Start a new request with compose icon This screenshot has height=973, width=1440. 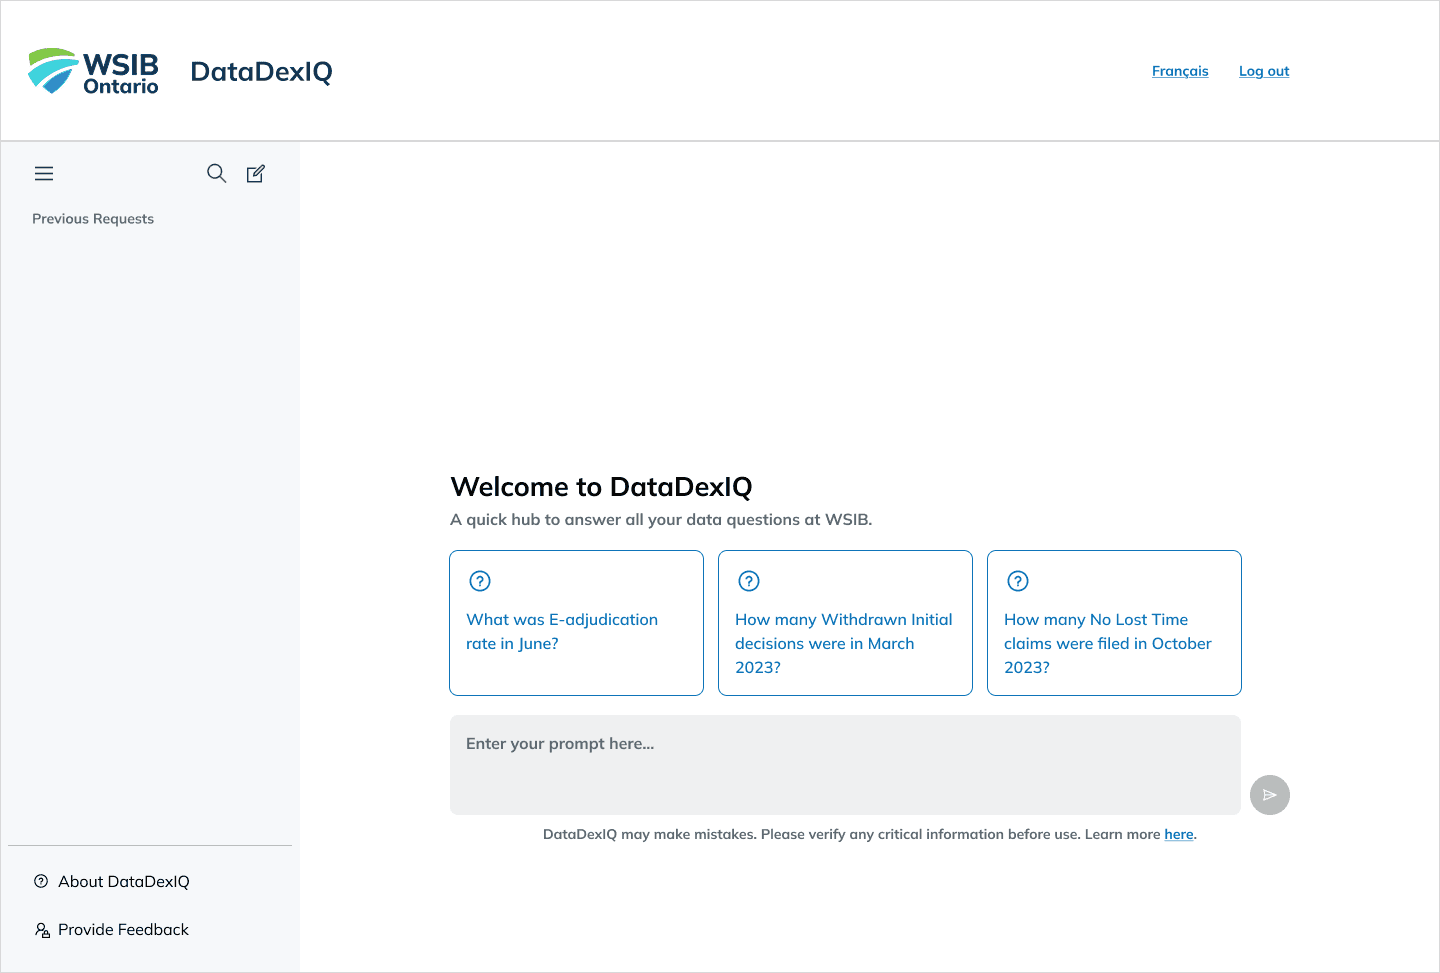coord(256,174)
